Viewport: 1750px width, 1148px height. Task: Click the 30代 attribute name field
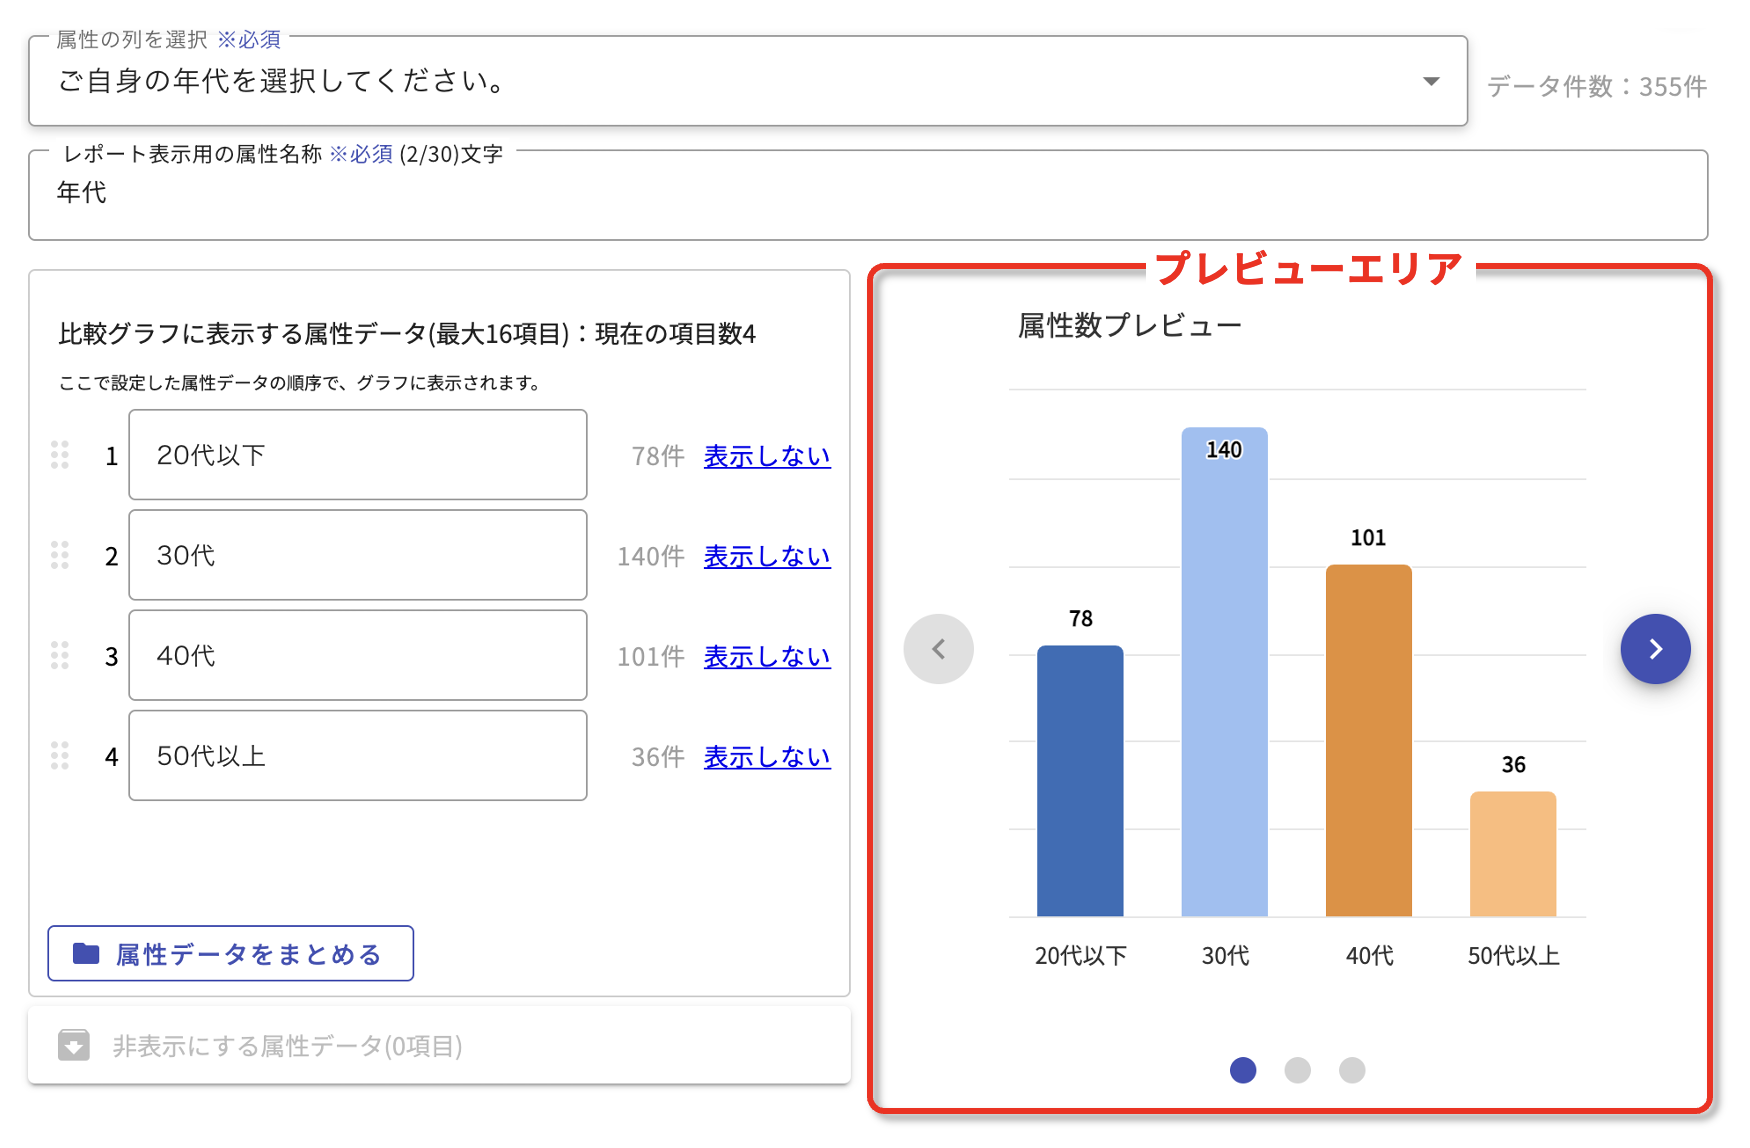coord(358,555)
